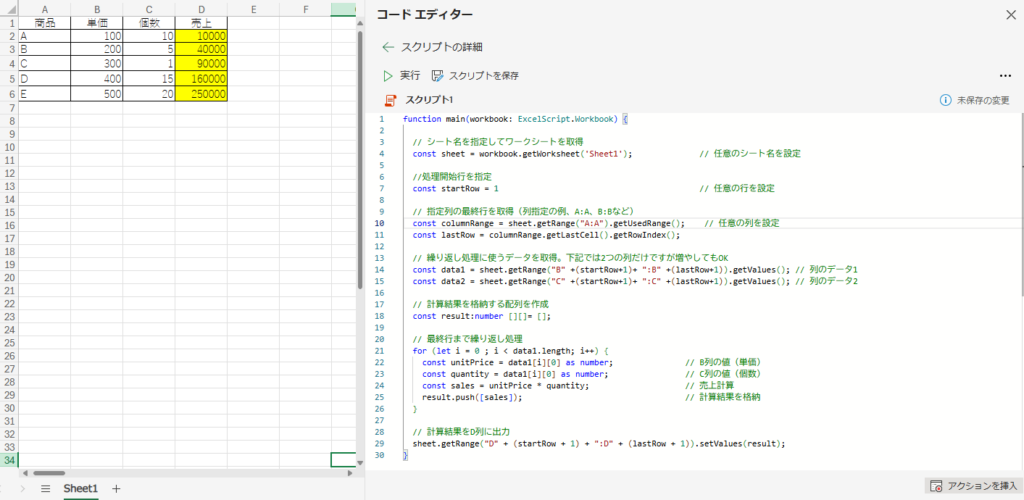
Task: Select column A header
Action: [44, 9]
